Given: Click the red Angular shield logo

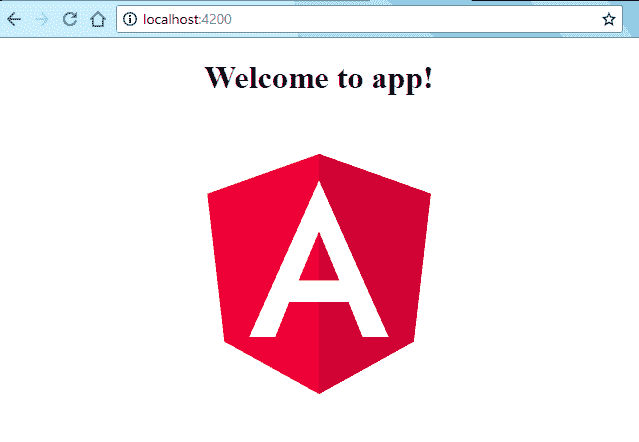Looking at the screenshot, I should (x=319, y=274).
